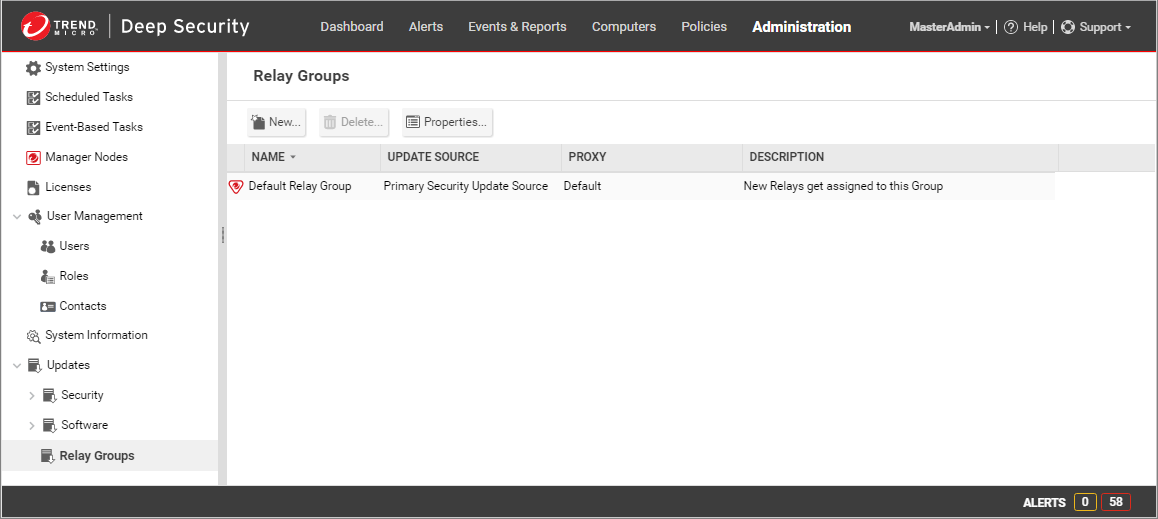This screenshot has height=519, width=1158.
Task: Click the red alerts count 58
Action: (x=1116, y=502)
